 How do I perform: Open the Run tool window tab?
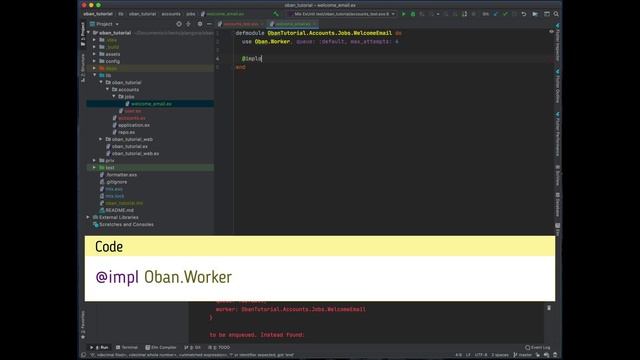[99, 347]
